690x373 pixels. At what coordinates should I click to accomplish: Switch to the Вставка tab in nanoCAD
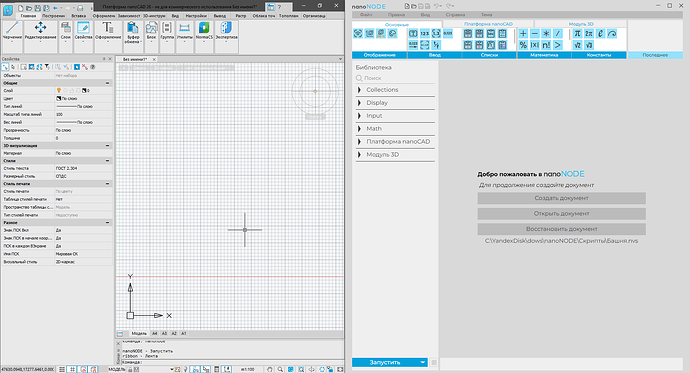click(79, 16)
